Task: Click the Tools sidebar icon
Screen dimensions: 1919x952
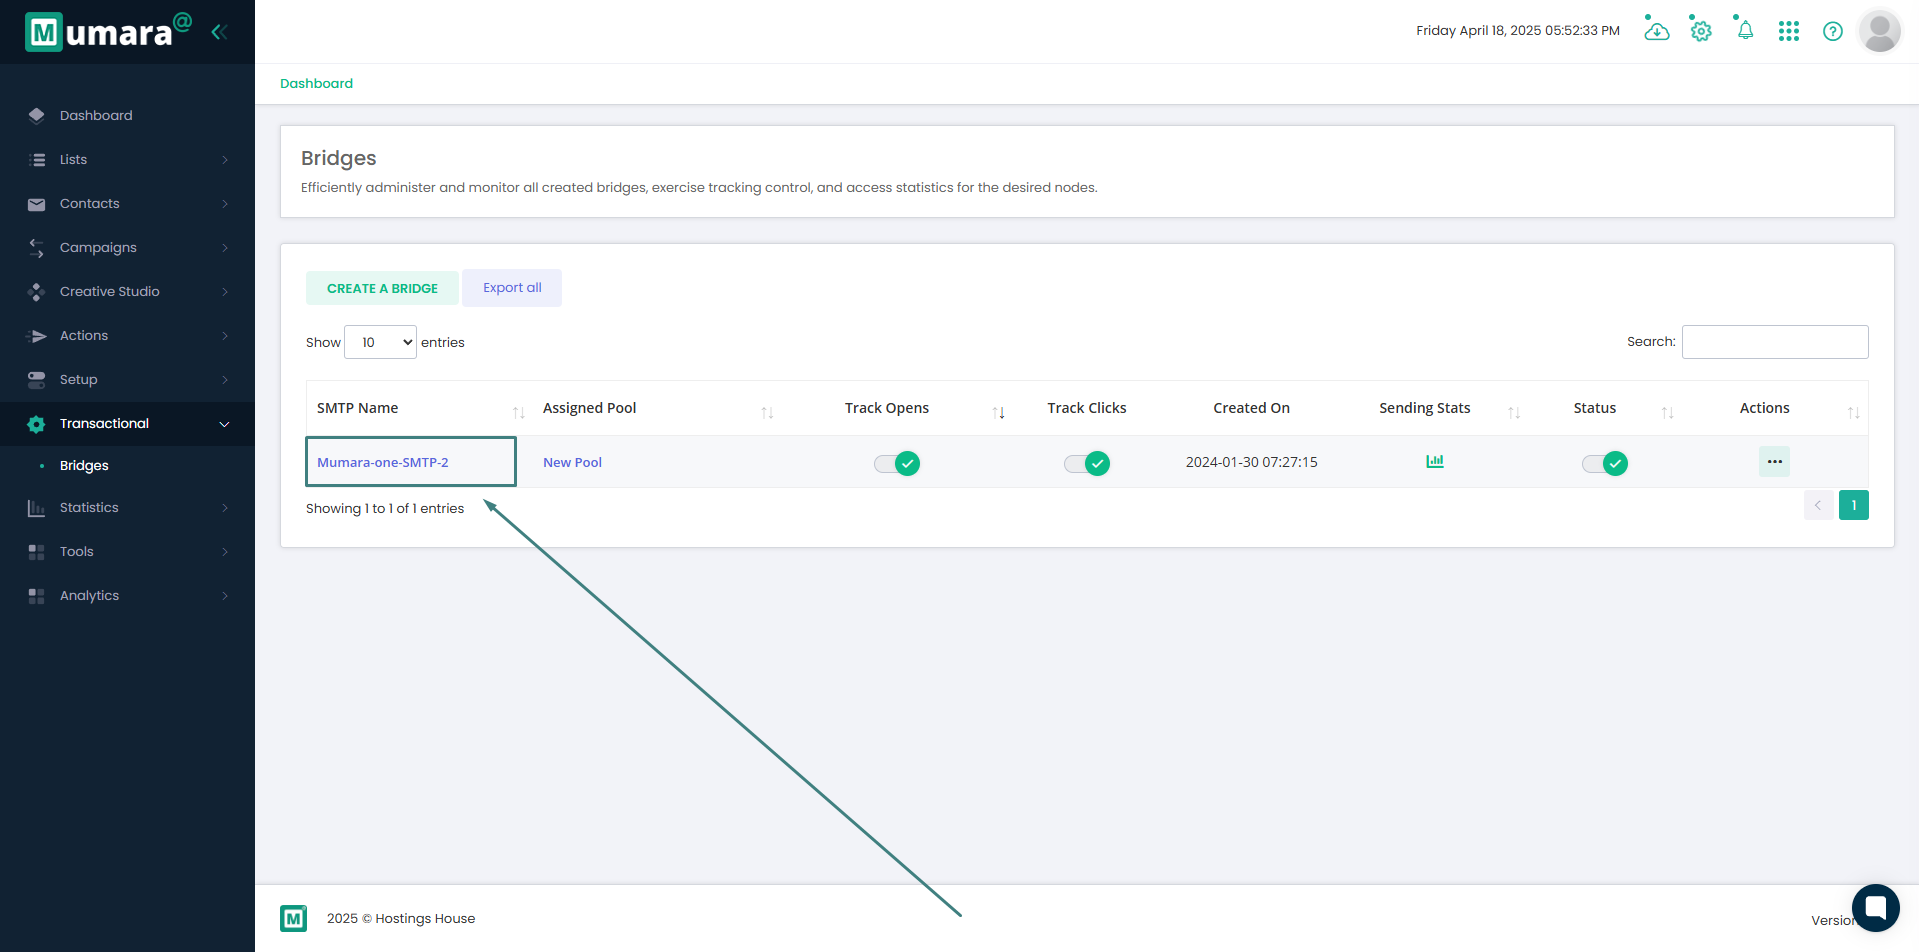Action: click(37, 552)
